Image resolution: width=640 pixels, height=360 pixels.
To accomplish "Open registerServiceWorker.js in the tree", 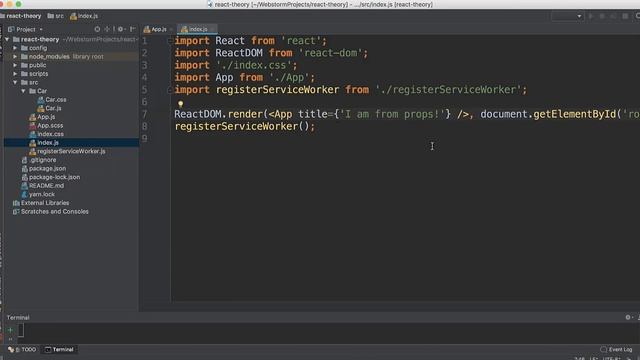I will pyautogui.click(x=71, y=151).
